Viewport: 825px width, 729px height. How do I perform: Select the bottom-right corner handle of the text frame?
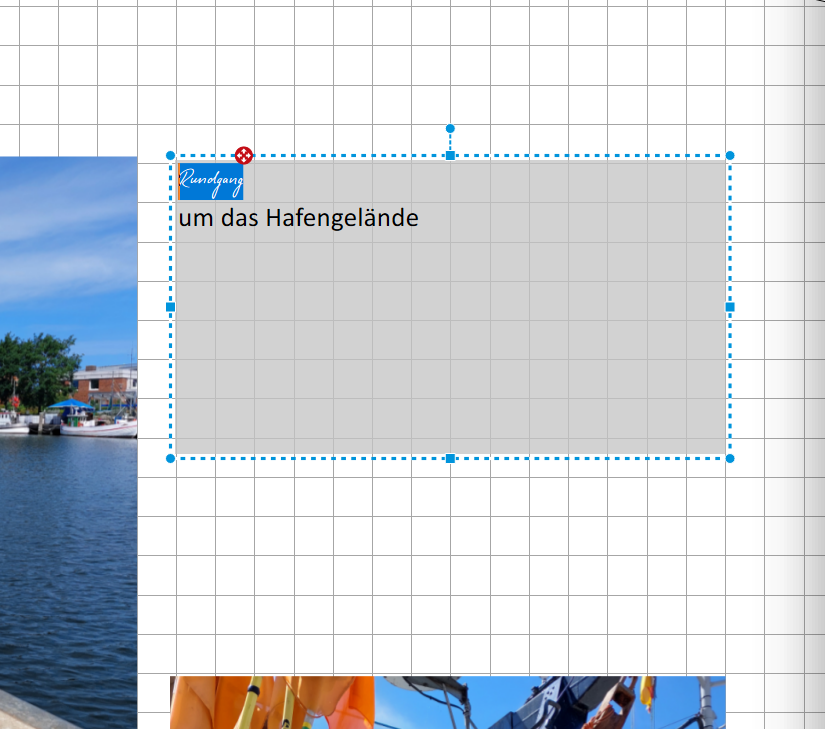(x=730, y=459)
